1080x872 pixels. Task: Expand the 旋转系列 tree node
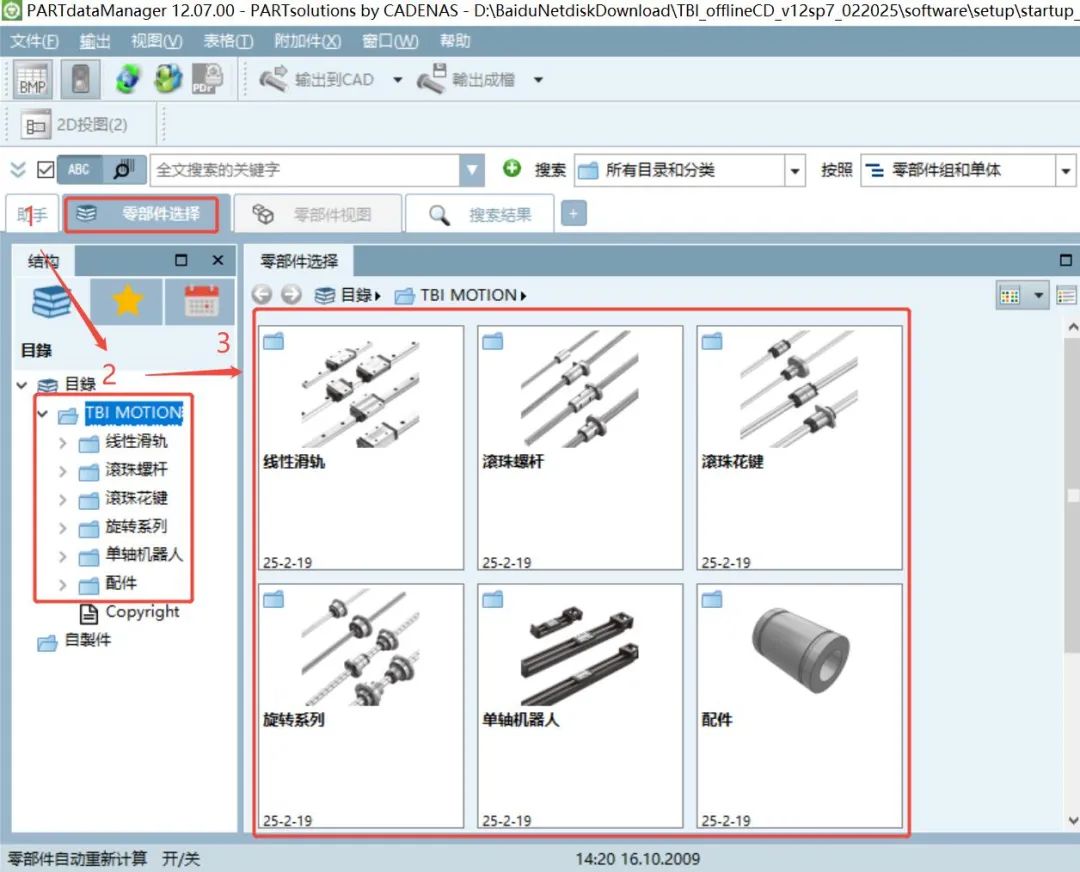click(x=63, y=528)
